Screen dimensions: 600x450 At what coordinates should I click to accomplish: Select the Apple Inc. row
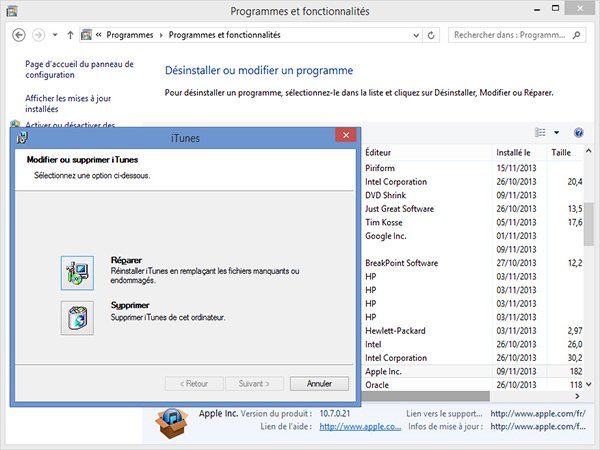click(x=473, y=372)
